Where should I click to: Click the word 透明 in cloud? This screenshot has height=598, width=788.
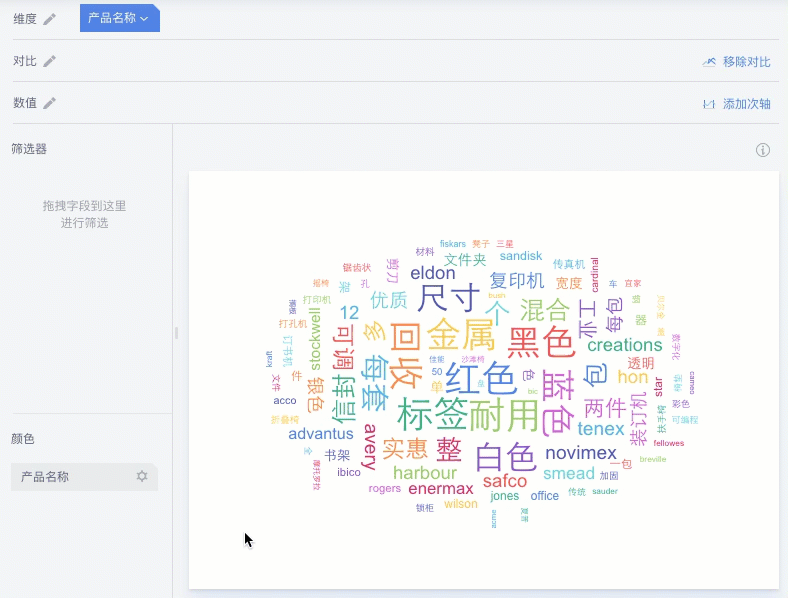[641, 363]
